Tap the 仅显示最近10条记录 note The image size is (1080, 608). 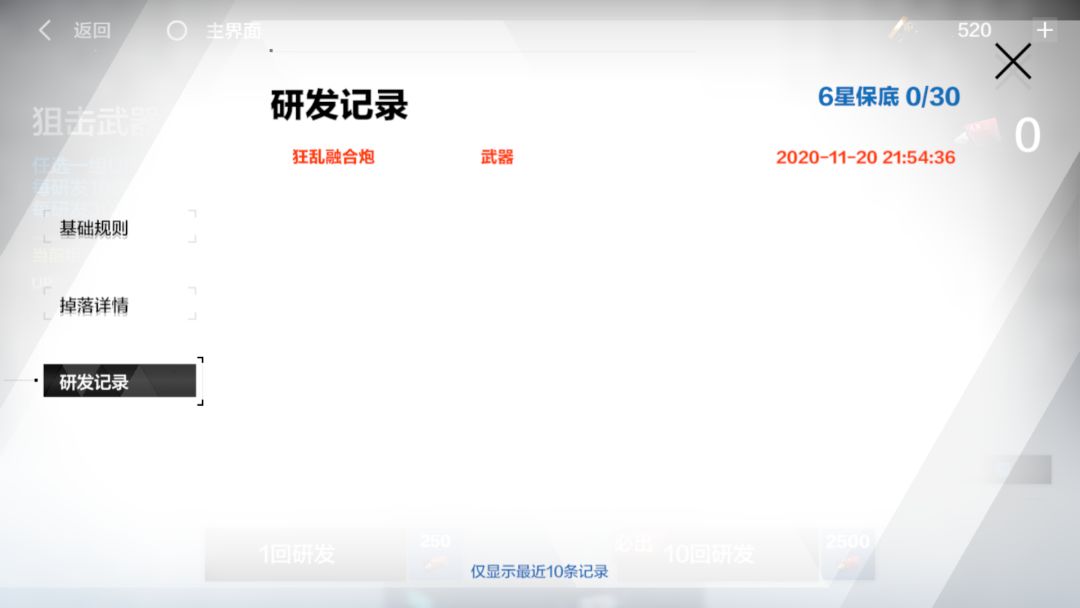point(539,572)
